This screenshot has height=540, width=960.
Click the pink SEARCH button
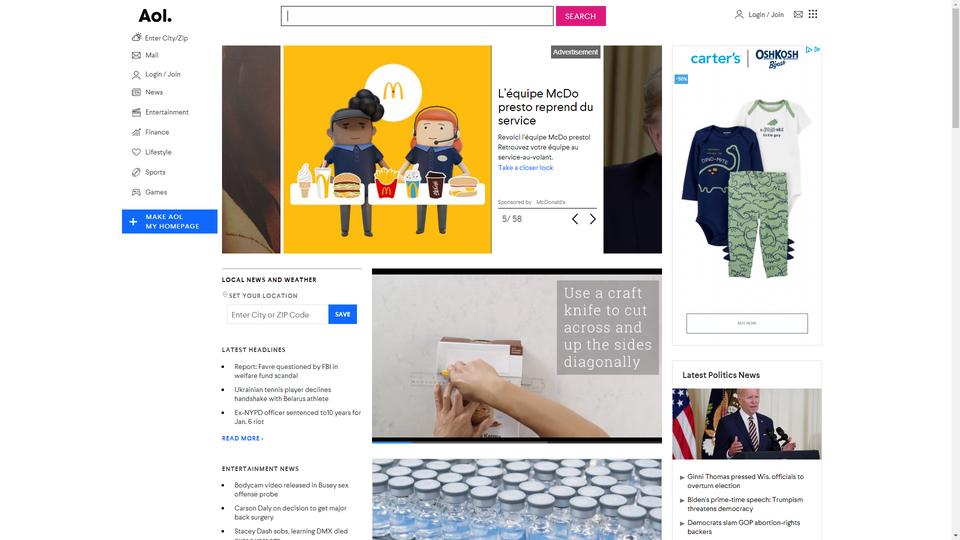click(x=580, y=16)
